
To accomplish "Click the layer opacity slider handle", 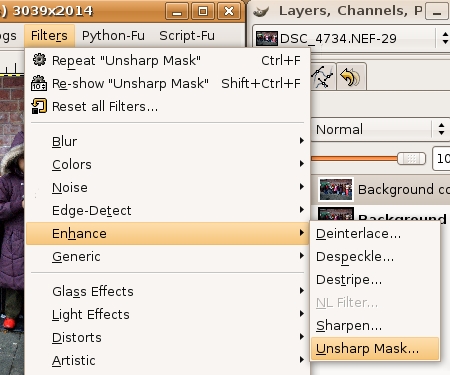I will 412,159.
